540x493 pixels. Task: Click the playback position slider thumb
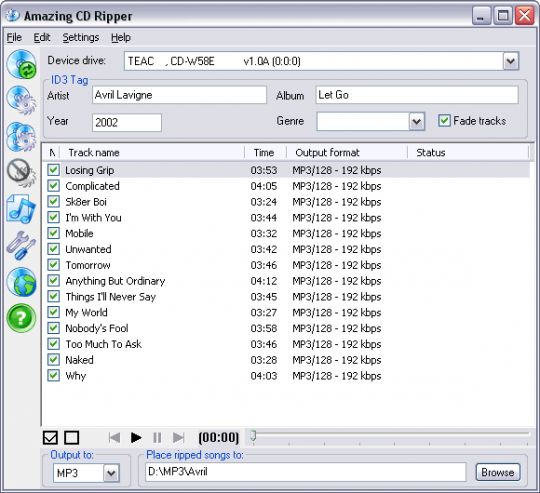coord(253,436)
